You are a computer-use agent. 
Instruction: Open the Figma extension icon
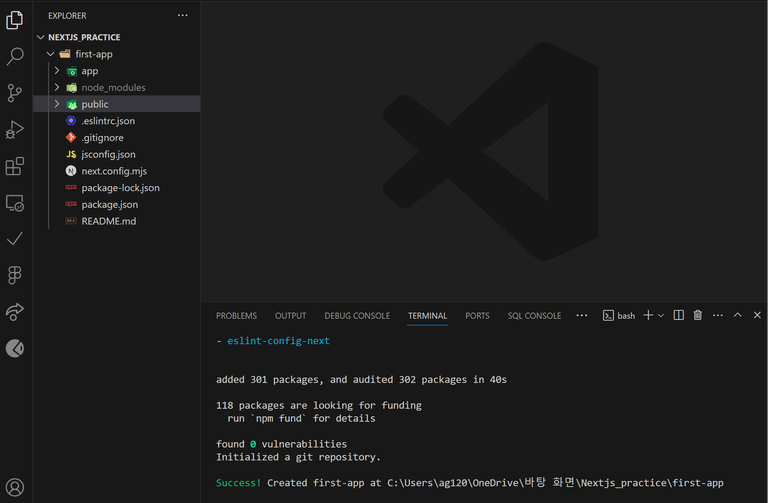[15, 275]
